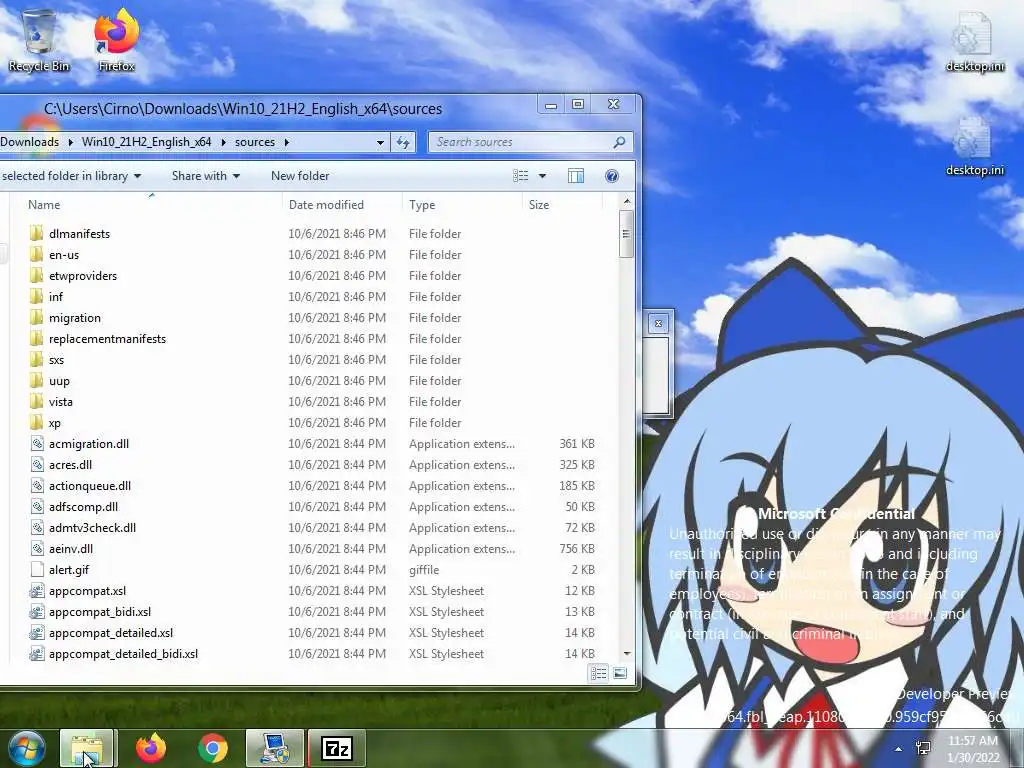Launch Firefox from the desktop shortcut

[x=116, y=39]
